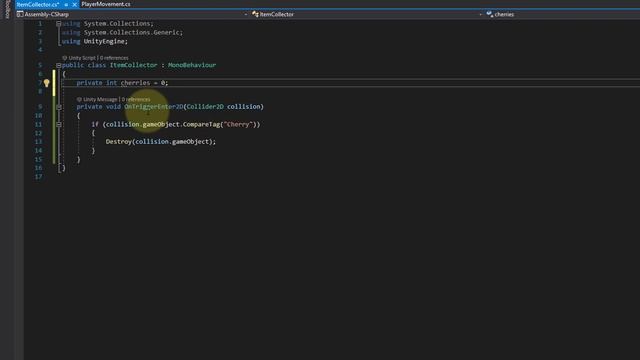Screen dimensions: 640x360
Task: Collapse the OnTriggerEnter2D method block
Action: [59, 107]
